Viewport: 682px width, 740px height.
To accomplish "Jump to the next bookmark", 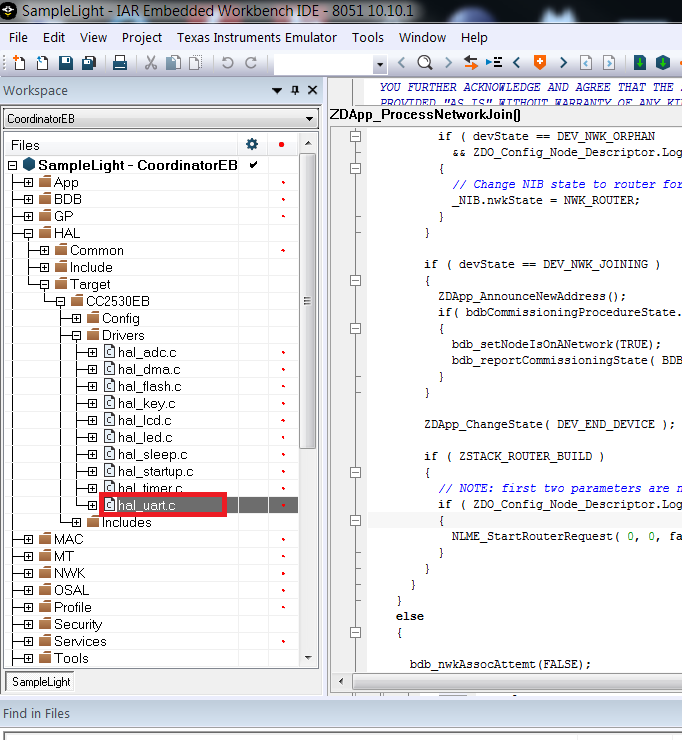I will click(x=563, y=63).
